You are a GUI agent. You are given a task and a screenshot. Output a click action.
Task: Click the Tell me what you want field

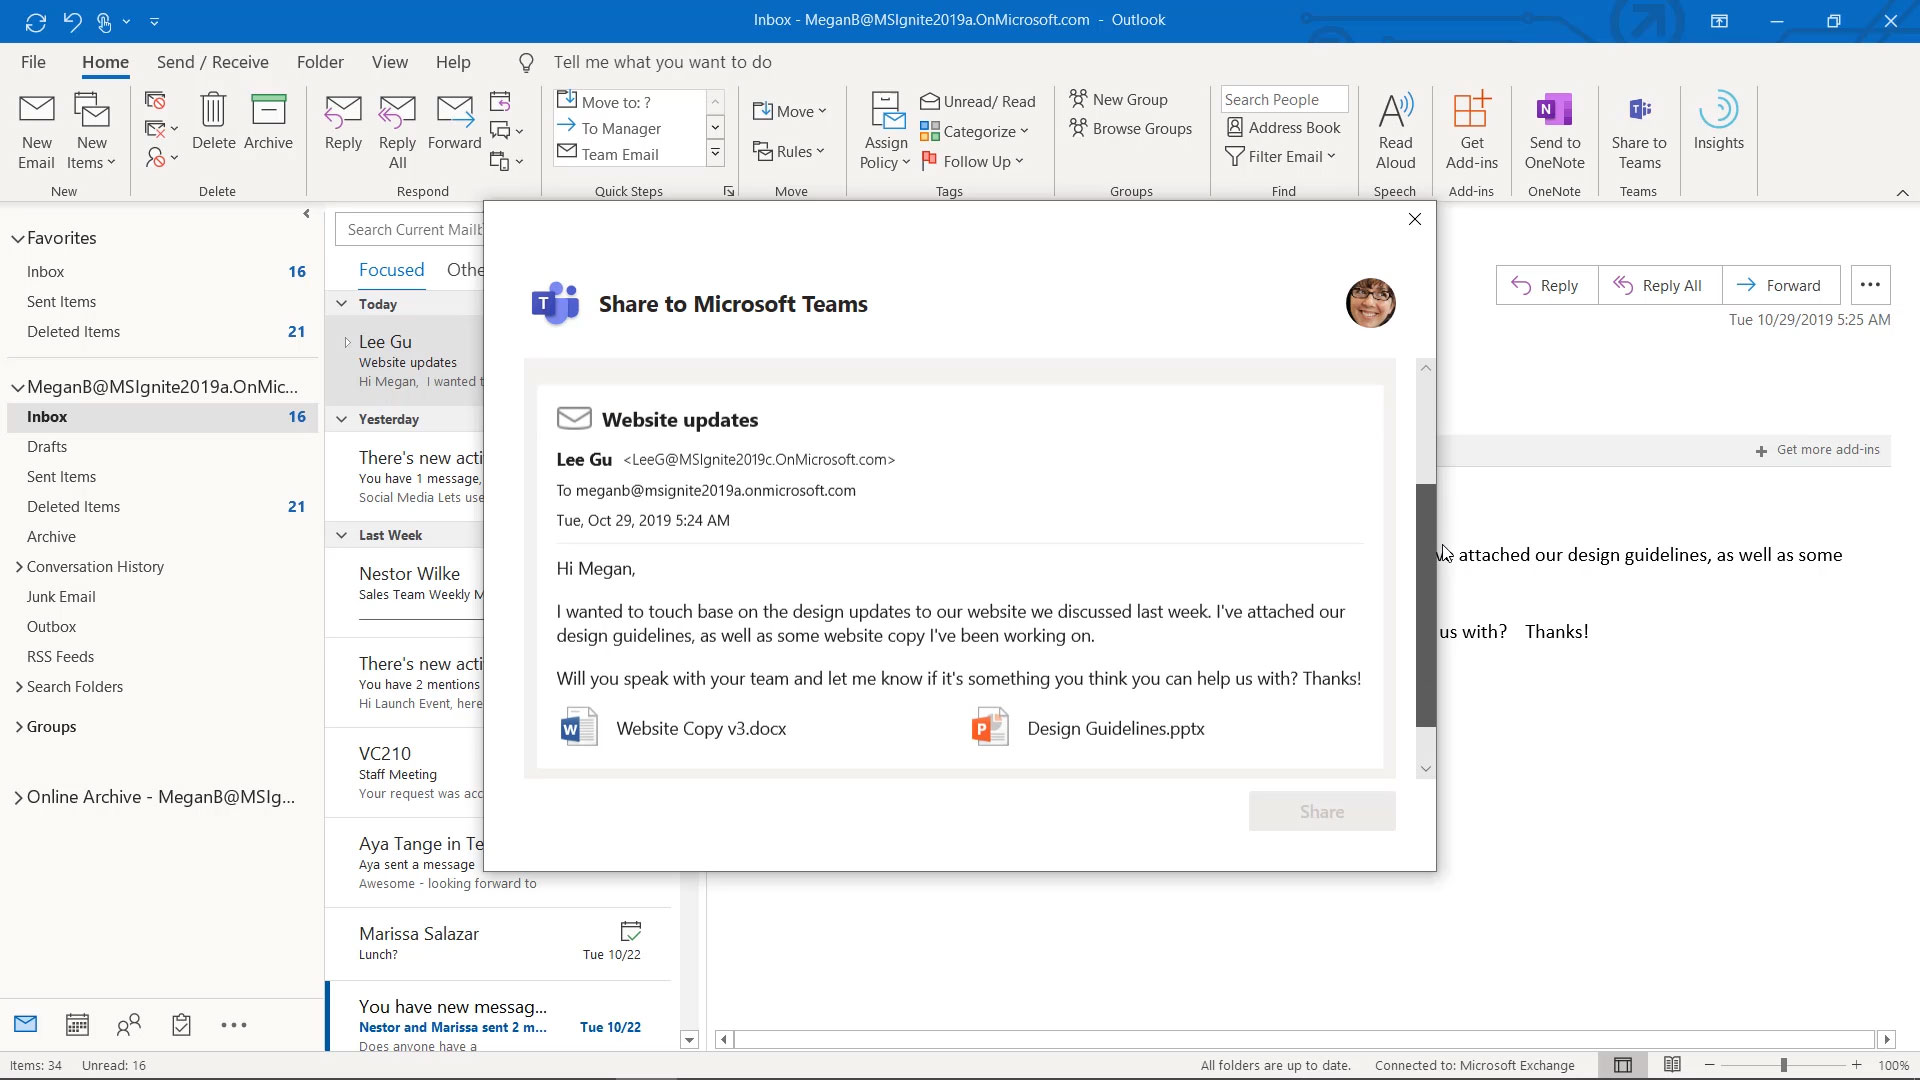[x=662, y=62]
